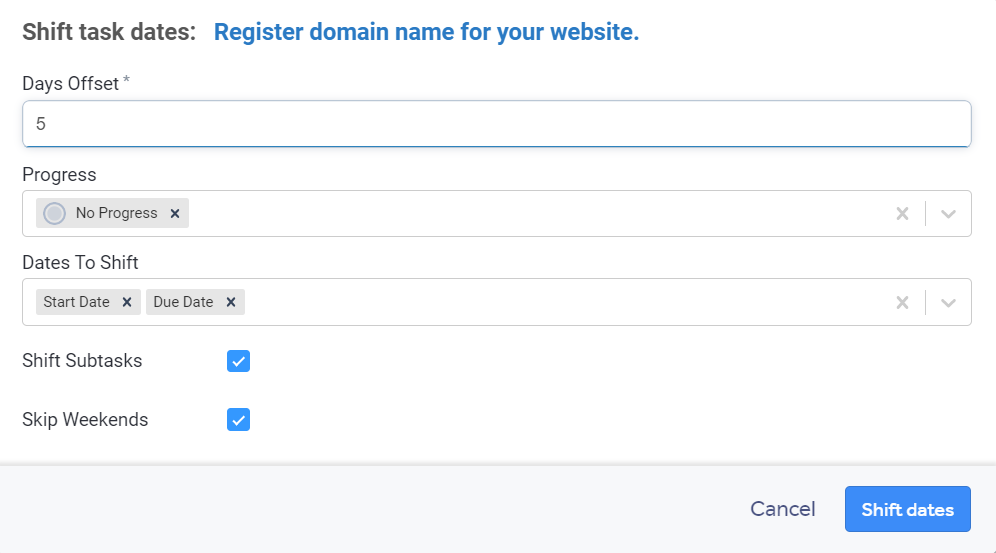Screen dimensions: 996x553
Task: Click the Skip Weekends label
Action: tap(85, 420)
